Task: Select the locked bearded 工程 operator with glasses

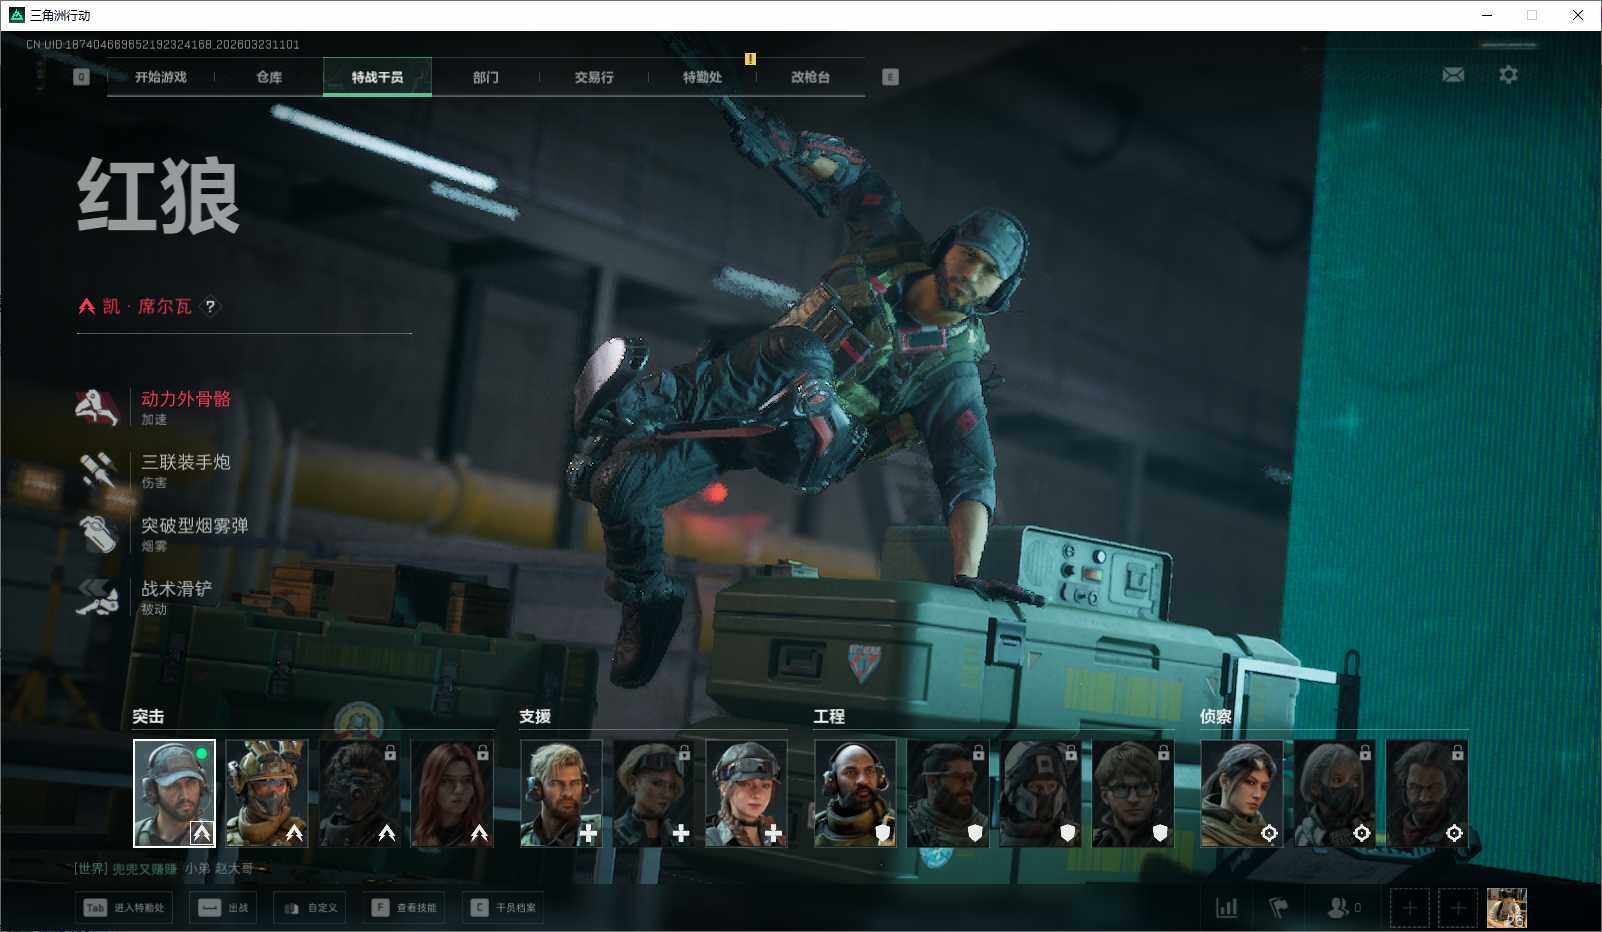Action: point(947,793)
